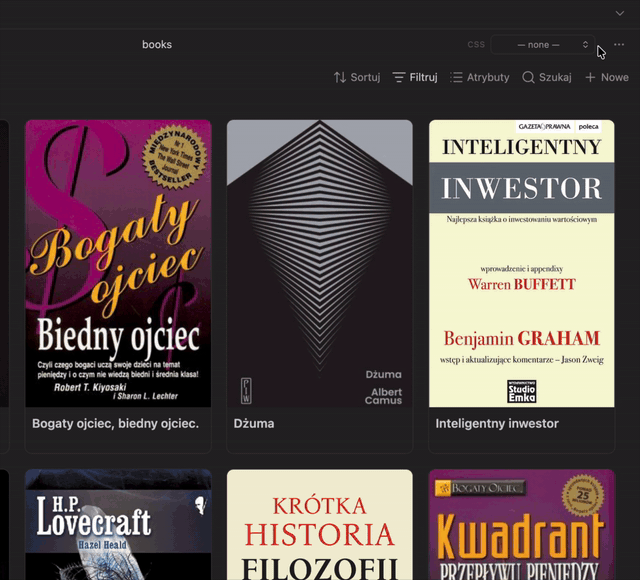The height and width of the screenshot is (580, 640).
Task: Select the 'Inteligentny inwestor' card title
Action: point(497,424)
